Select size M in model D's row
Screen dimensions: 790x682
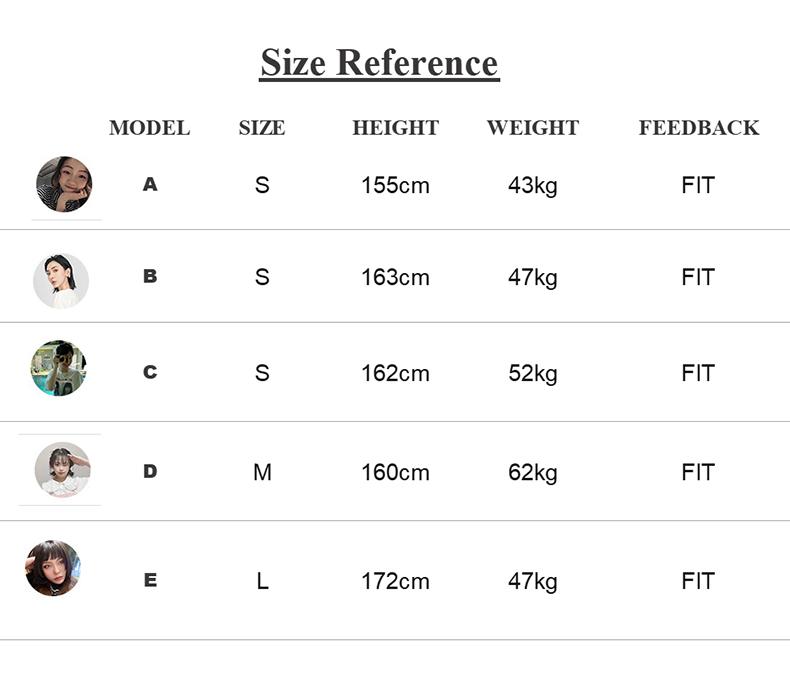[x=262, y=472]
